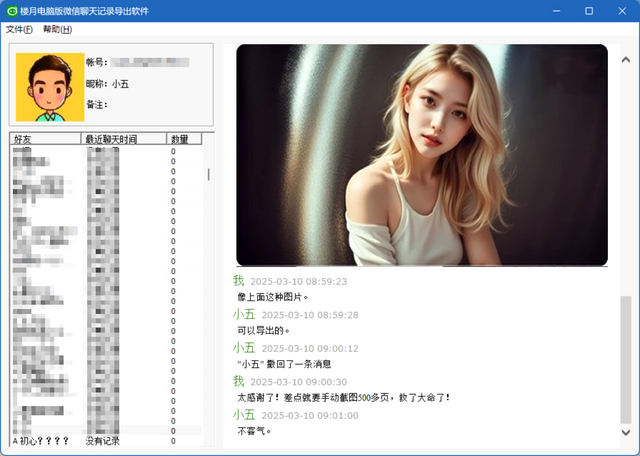This screenshot has height=456, width=640.
Task: Open the 帮助(H) menu
Action: coord(58,29)
